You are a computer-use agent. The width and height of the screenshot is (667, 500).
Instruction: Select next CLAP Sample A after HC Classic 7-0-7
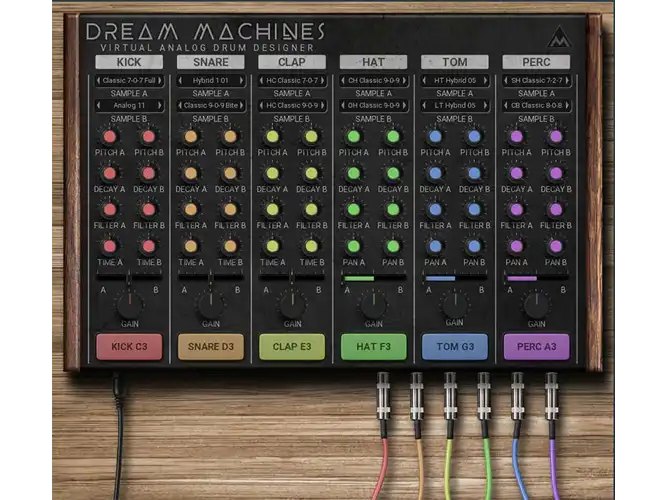[322, 80]
